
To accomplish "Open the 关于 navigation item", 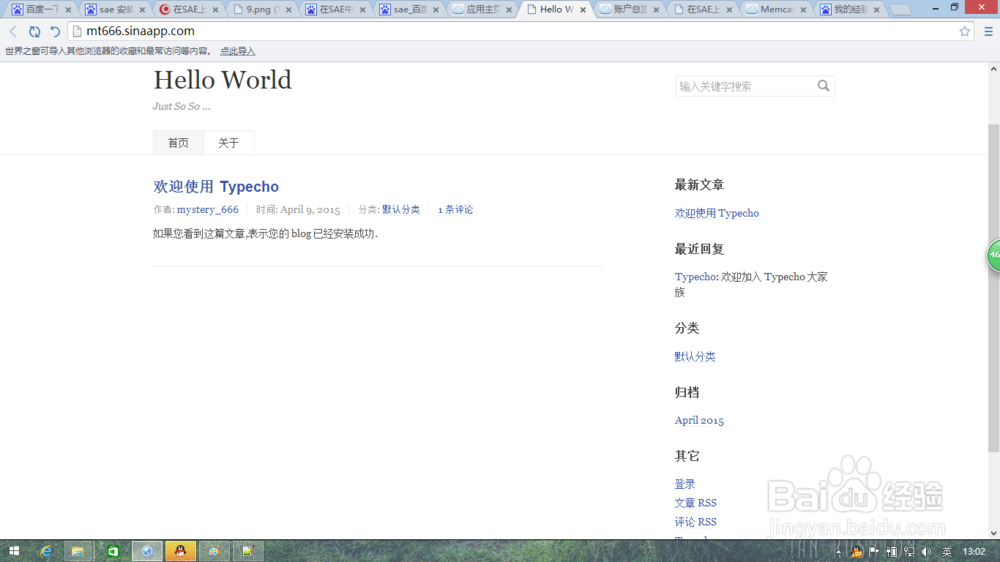I will pos(228,143).
